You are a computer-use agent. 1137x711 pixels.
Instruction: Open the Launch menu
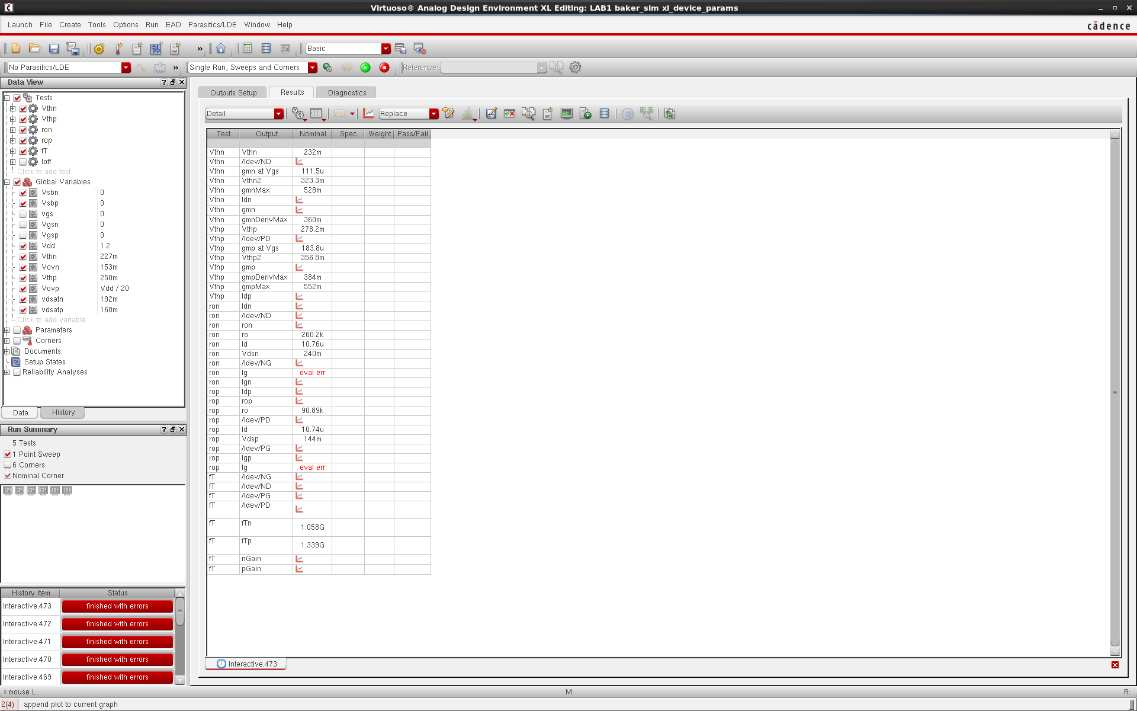click(20, 25)
